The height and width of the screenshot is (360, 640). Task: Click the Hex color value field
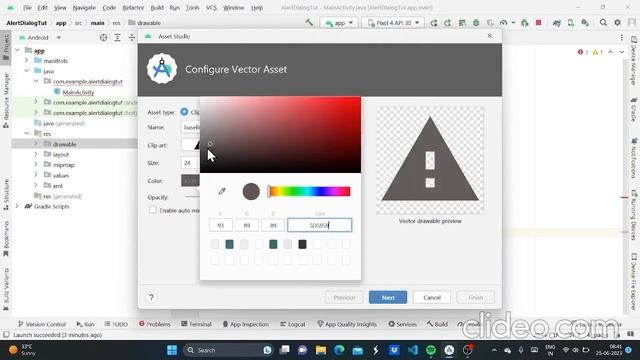(320, 225)
